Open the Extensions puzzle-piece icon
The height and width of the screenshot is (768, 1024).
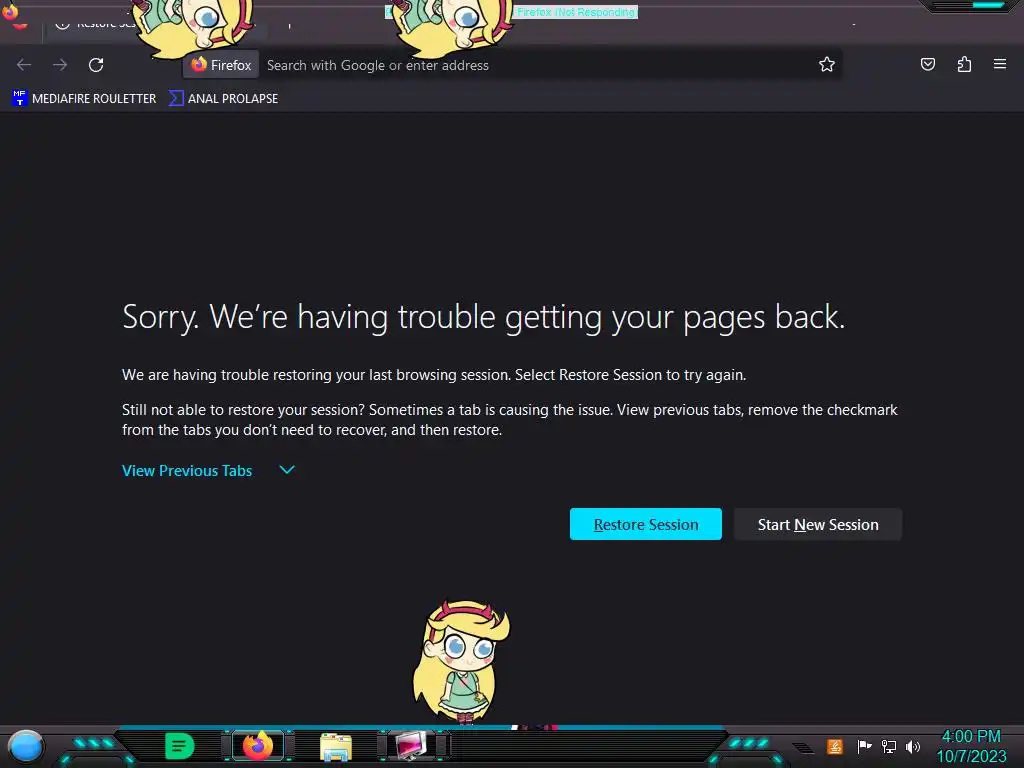coord(964,64)
